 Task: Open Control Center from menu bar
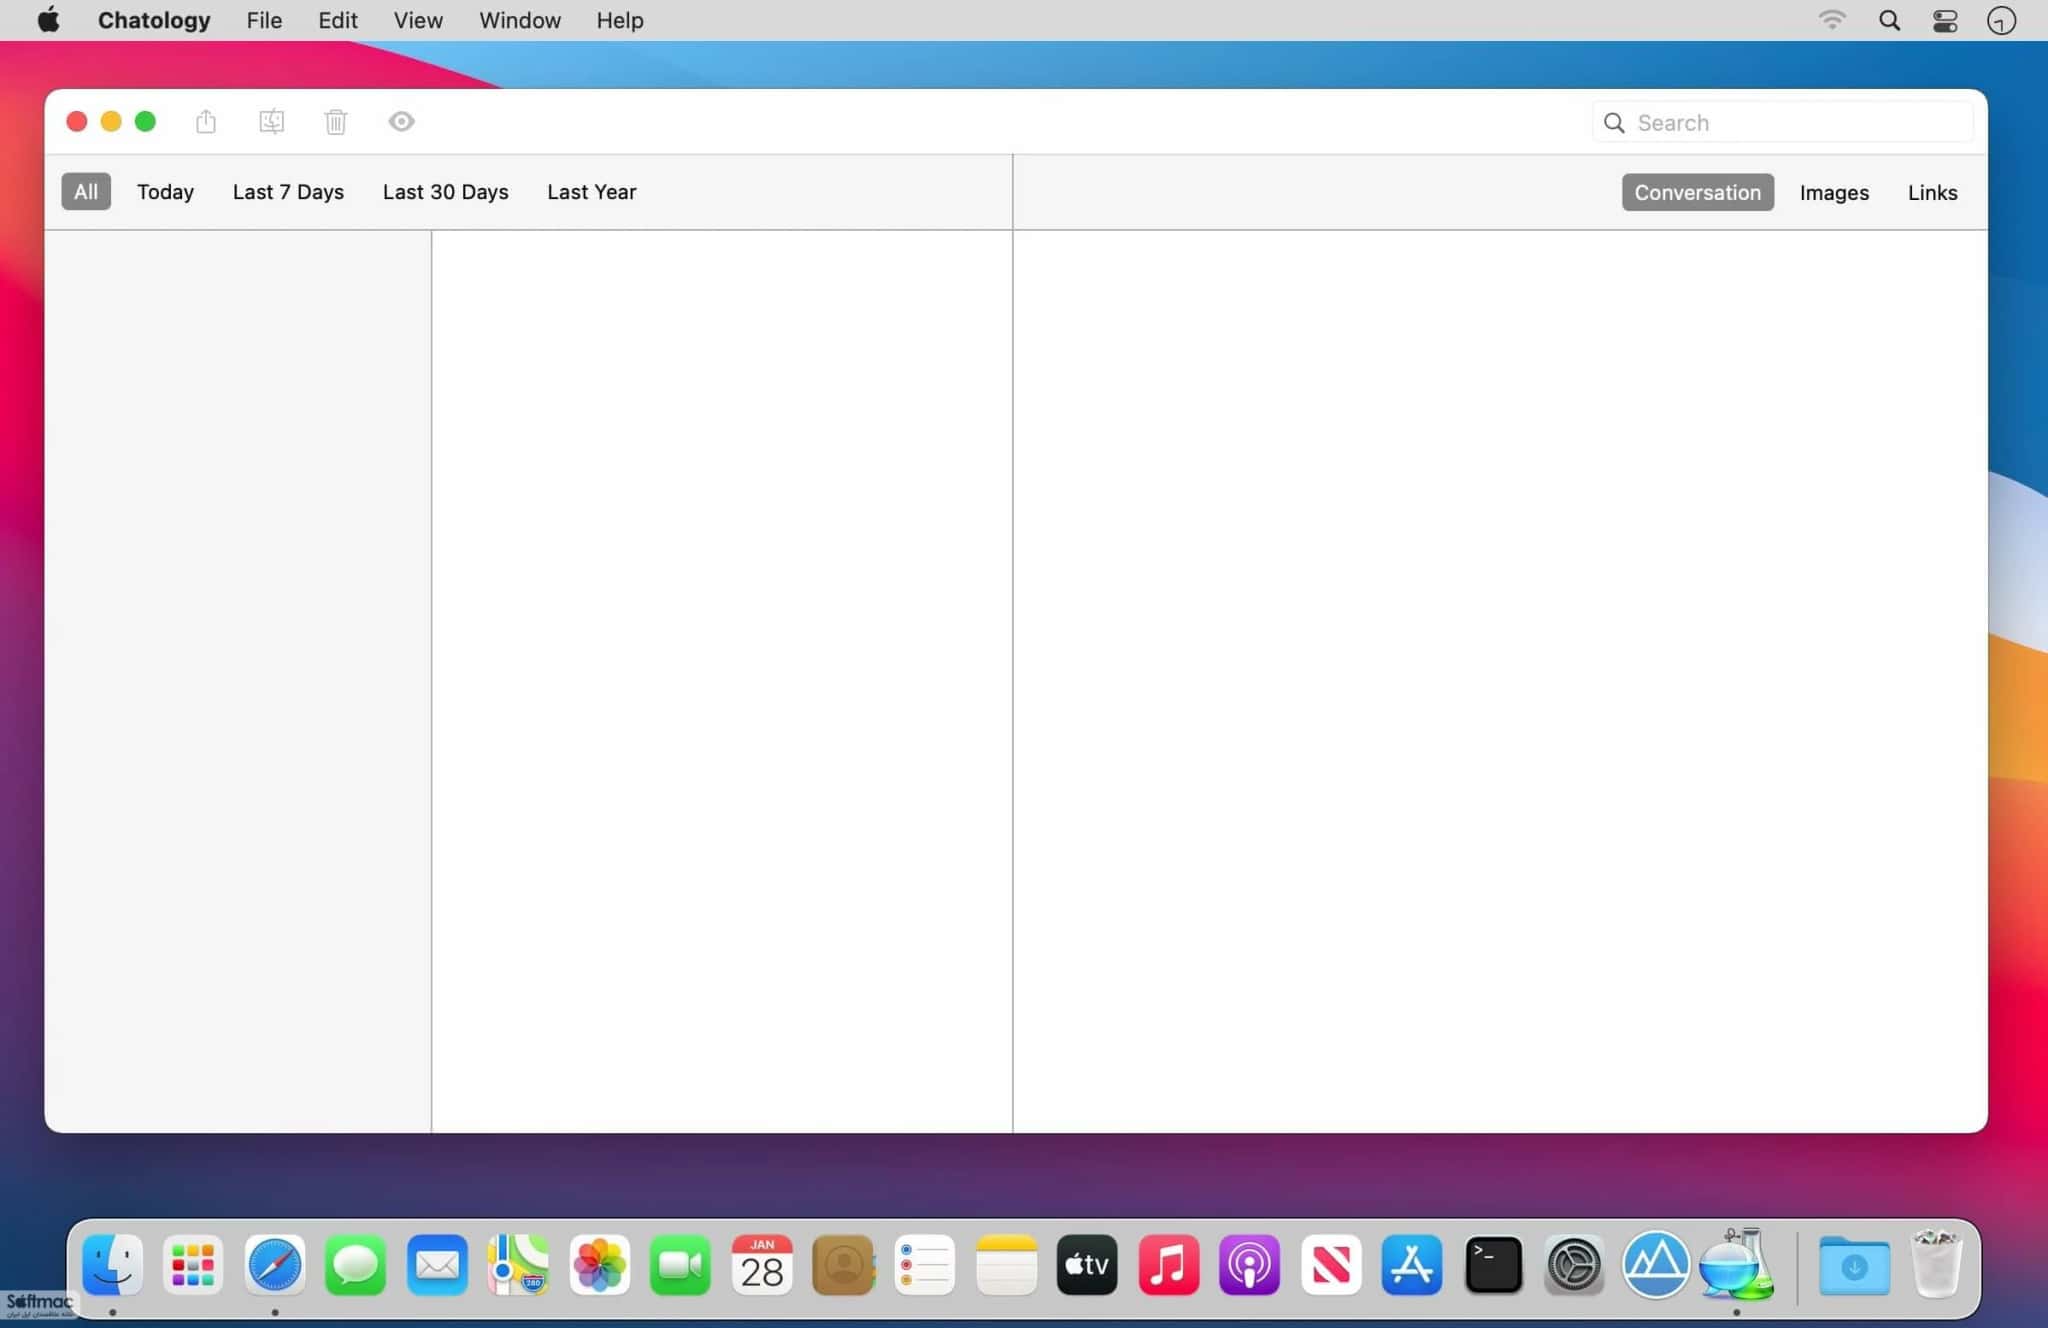pyautogui.click(x=1945, y=20)
